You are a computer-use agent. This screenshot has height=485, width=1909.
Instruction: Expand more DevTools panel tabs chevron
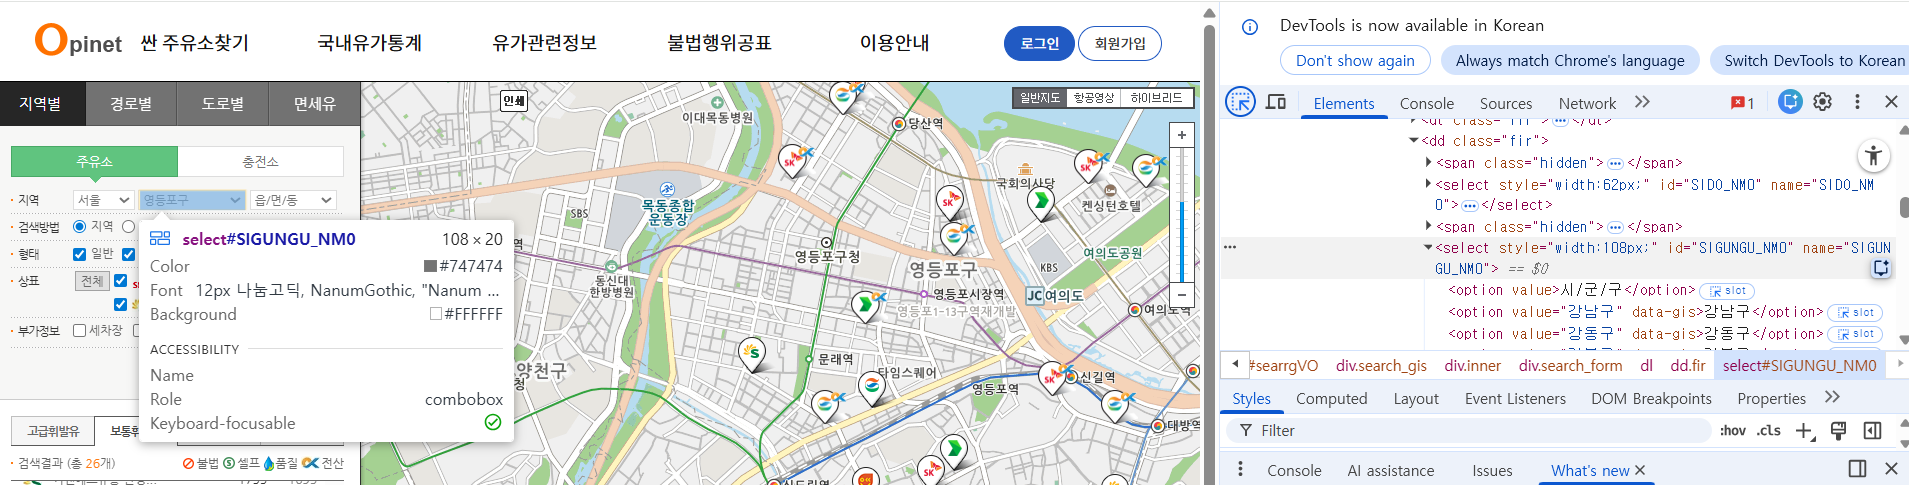[x=1642, y=102]
